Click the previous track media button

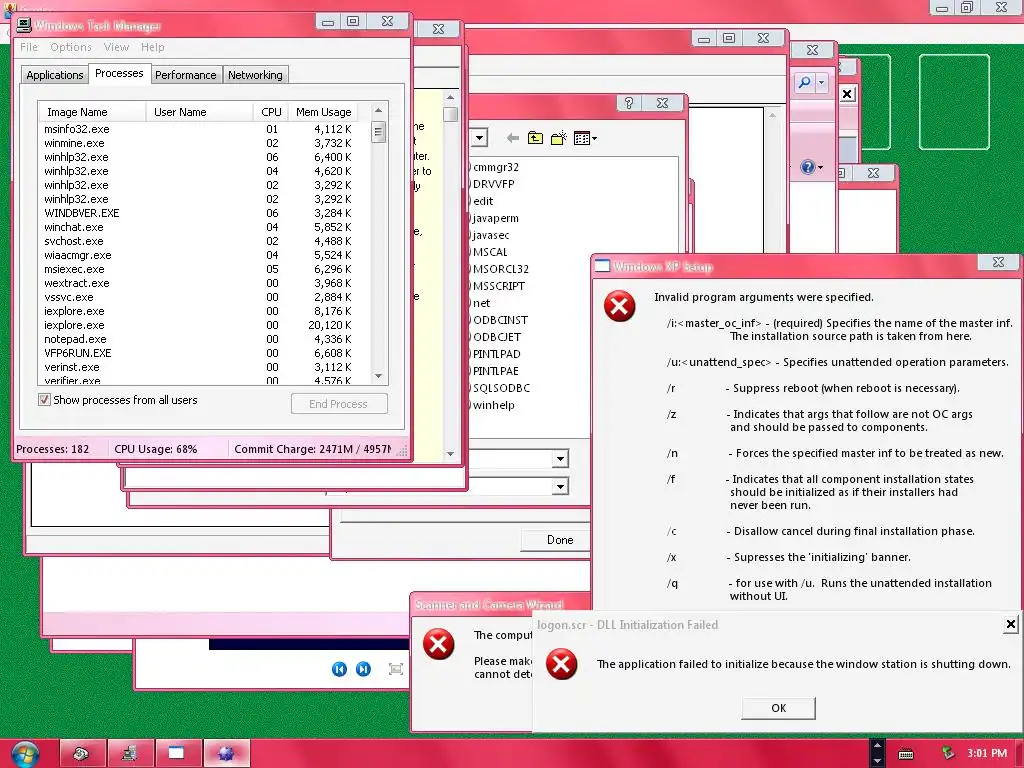339,669
